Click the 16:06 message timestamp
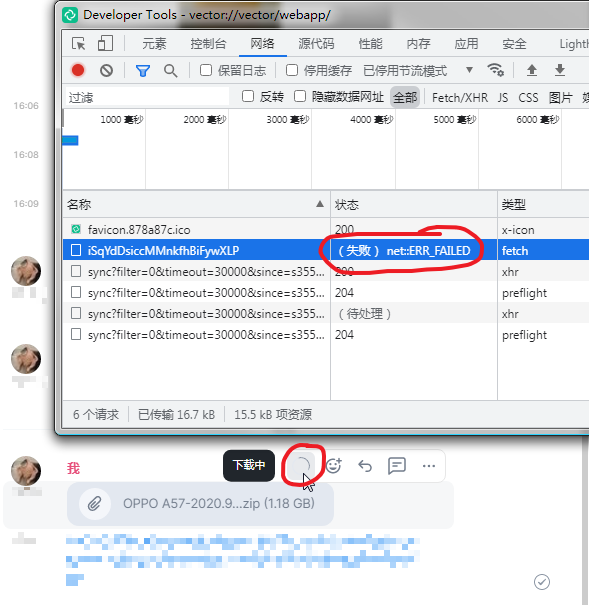The image size is (589, 605). click(26, 105)
